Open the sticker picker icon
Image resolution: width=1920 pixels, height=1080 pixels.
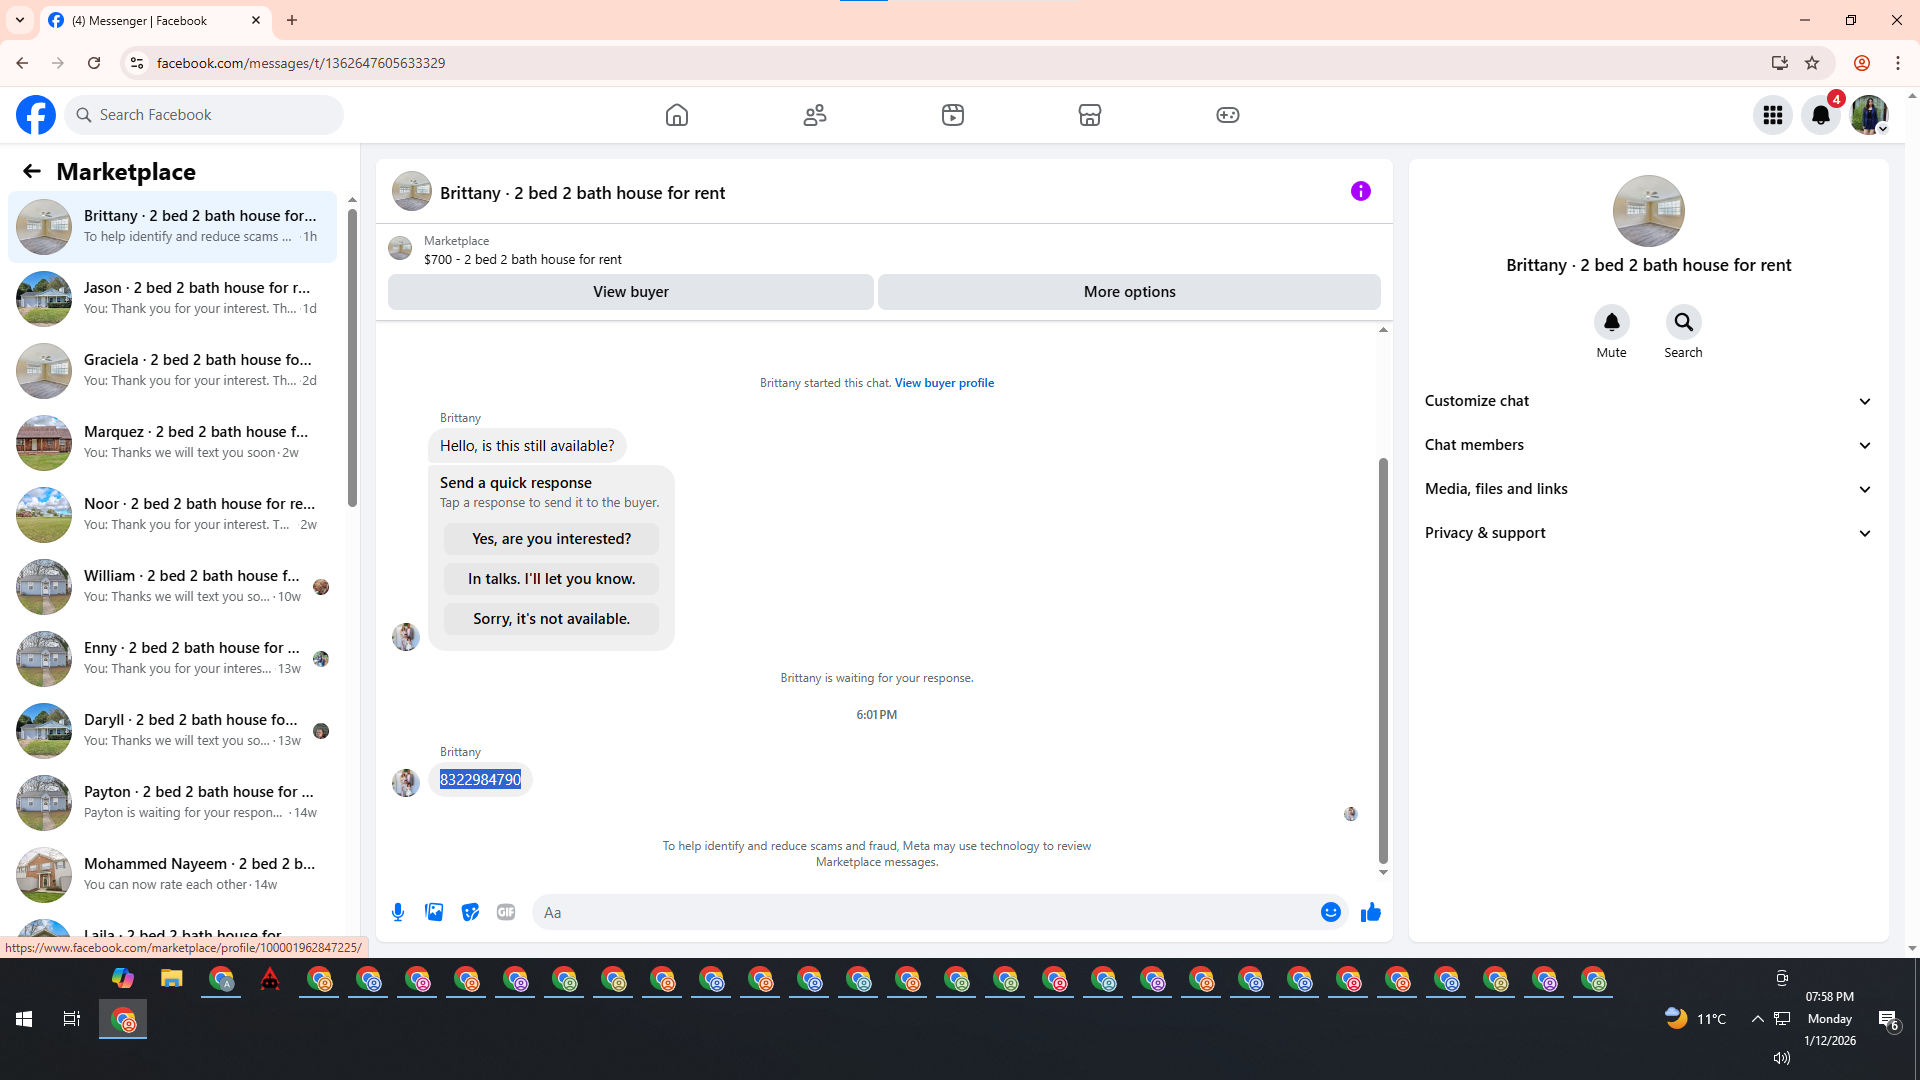click(x=470, y=912)
